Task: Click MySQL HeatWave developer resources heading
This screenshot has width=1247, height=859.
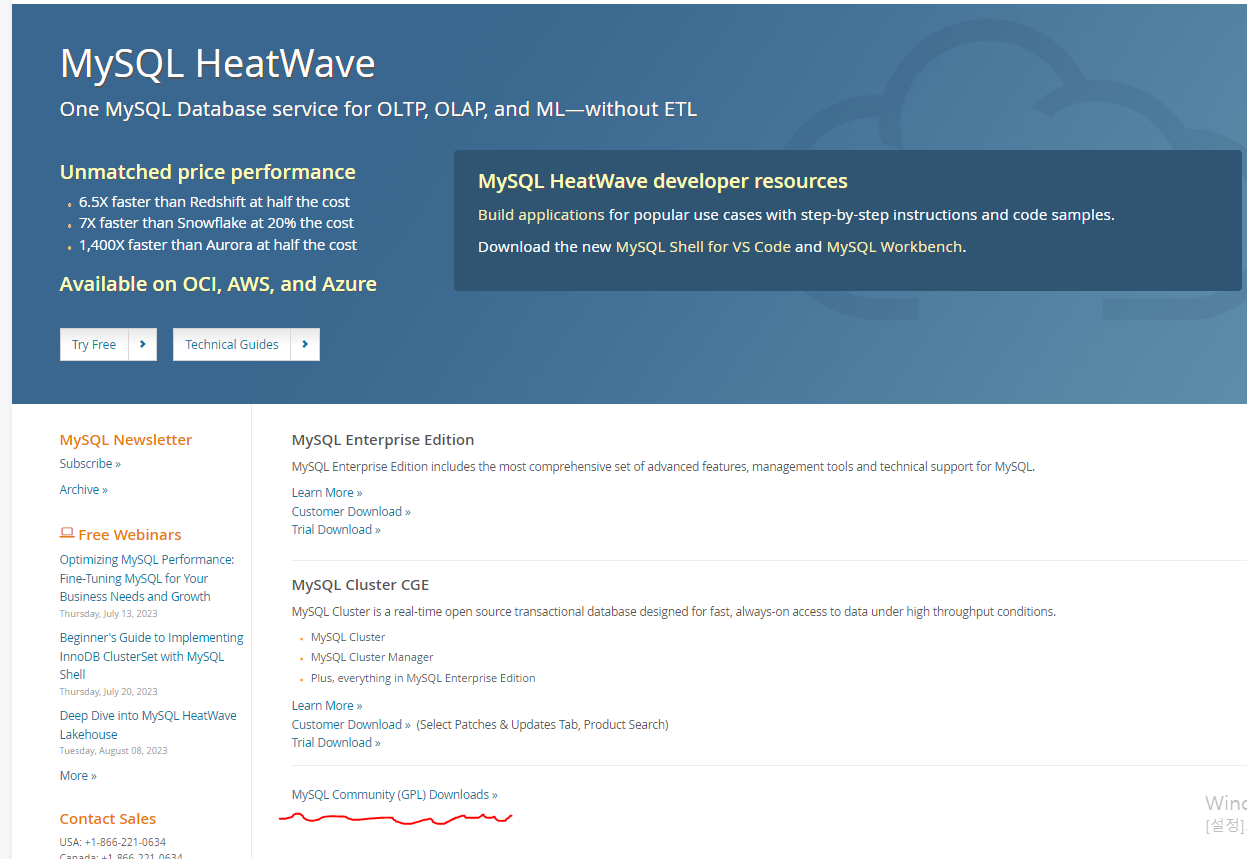Action: [x=663, y=181]
